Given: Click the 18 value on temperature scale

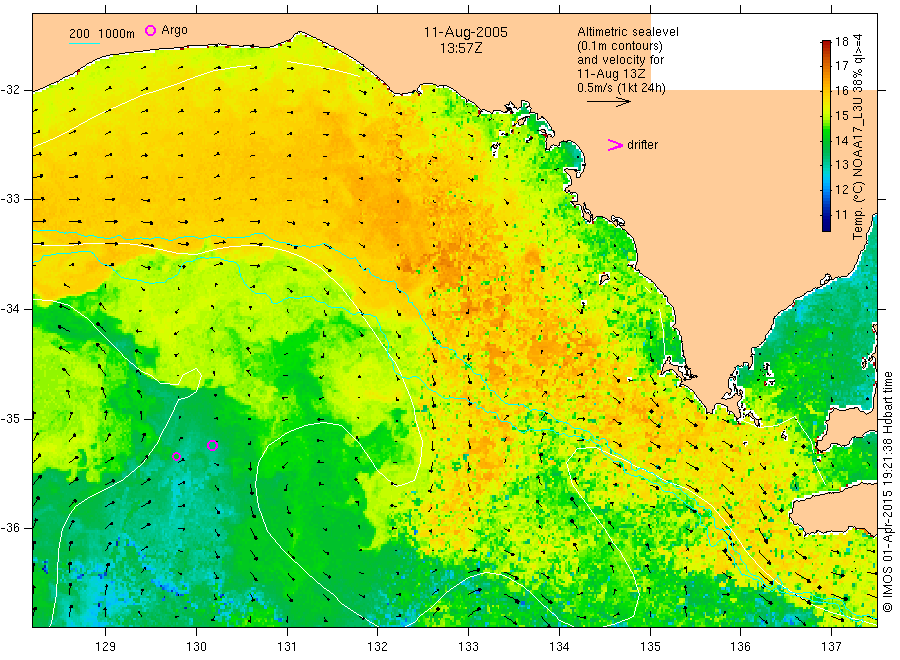Looking at the screenshot, I should tap(841, 41).
